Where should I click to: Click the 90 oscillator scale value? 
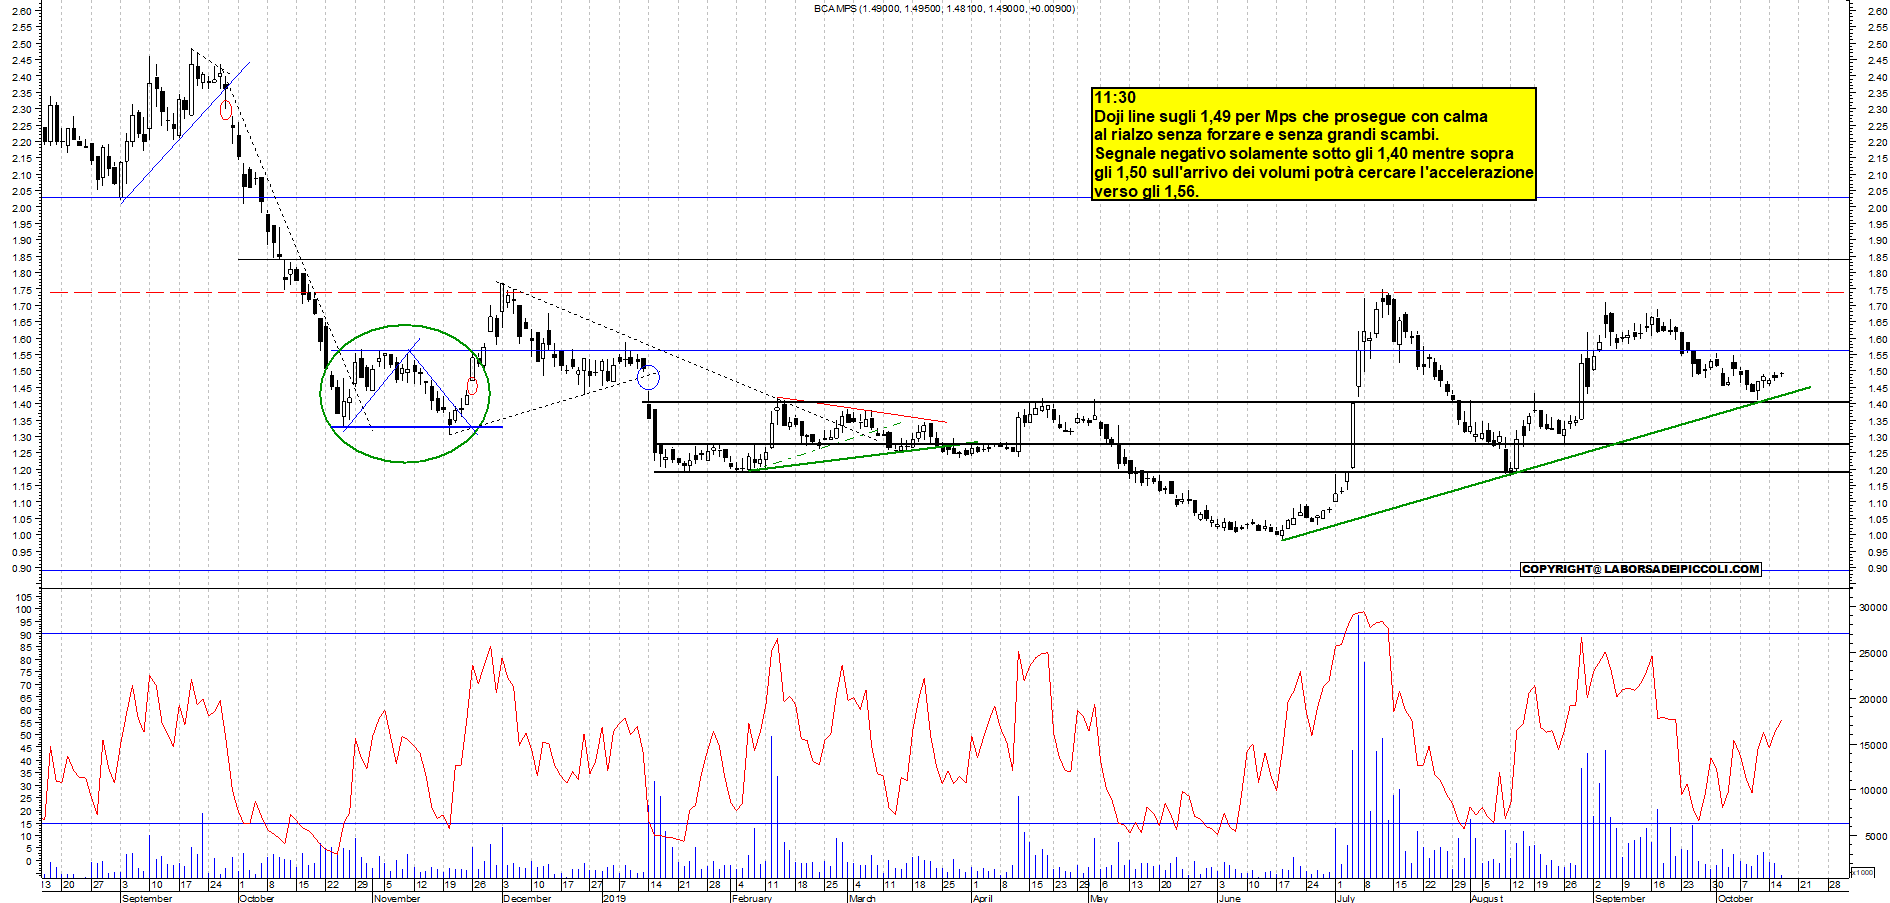click(x=27, y=634)
